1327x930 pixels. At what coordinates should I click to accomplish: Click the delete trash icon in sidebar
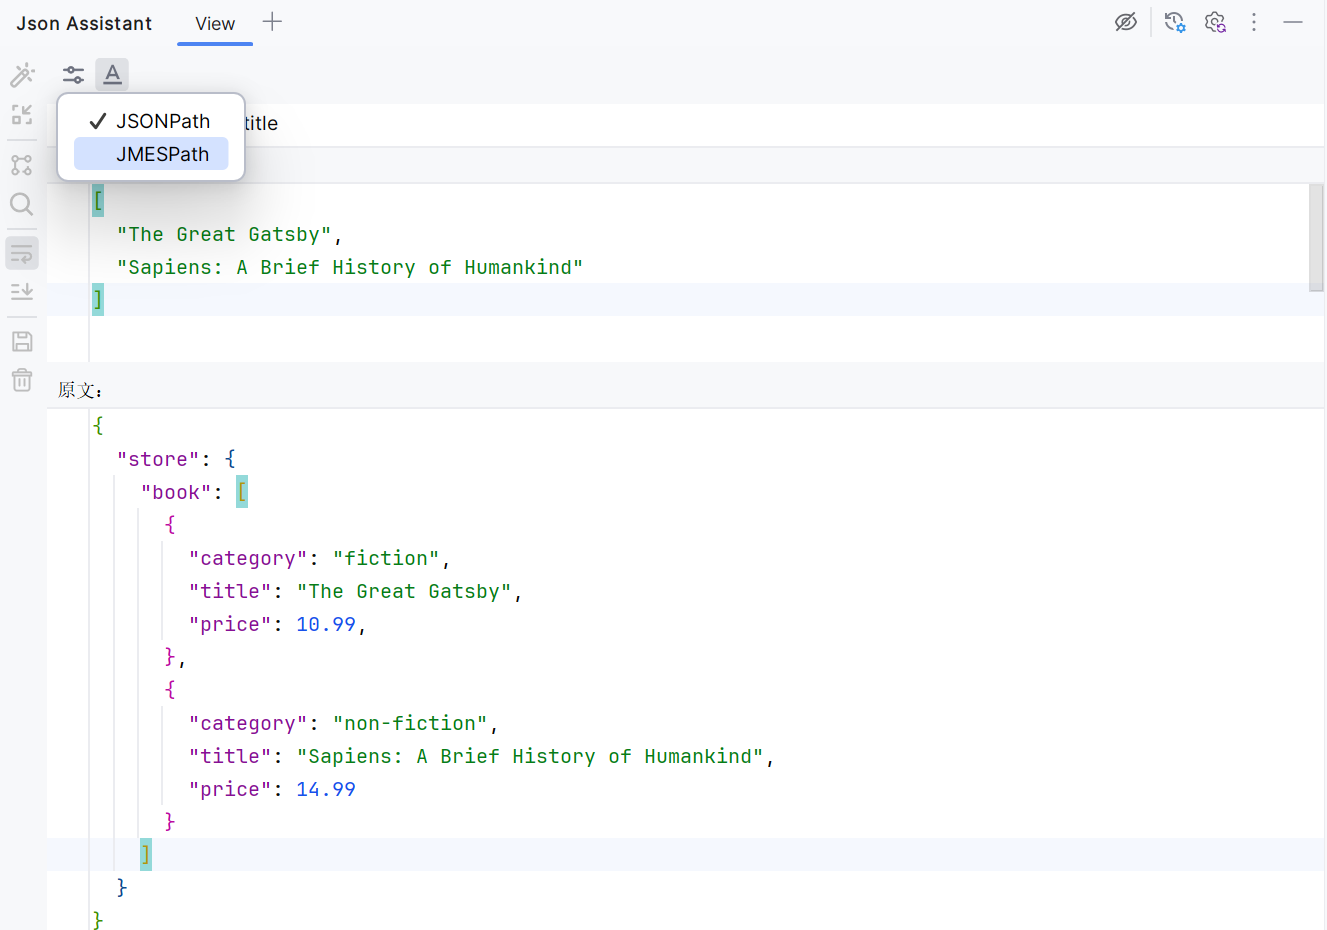point(22,380)
